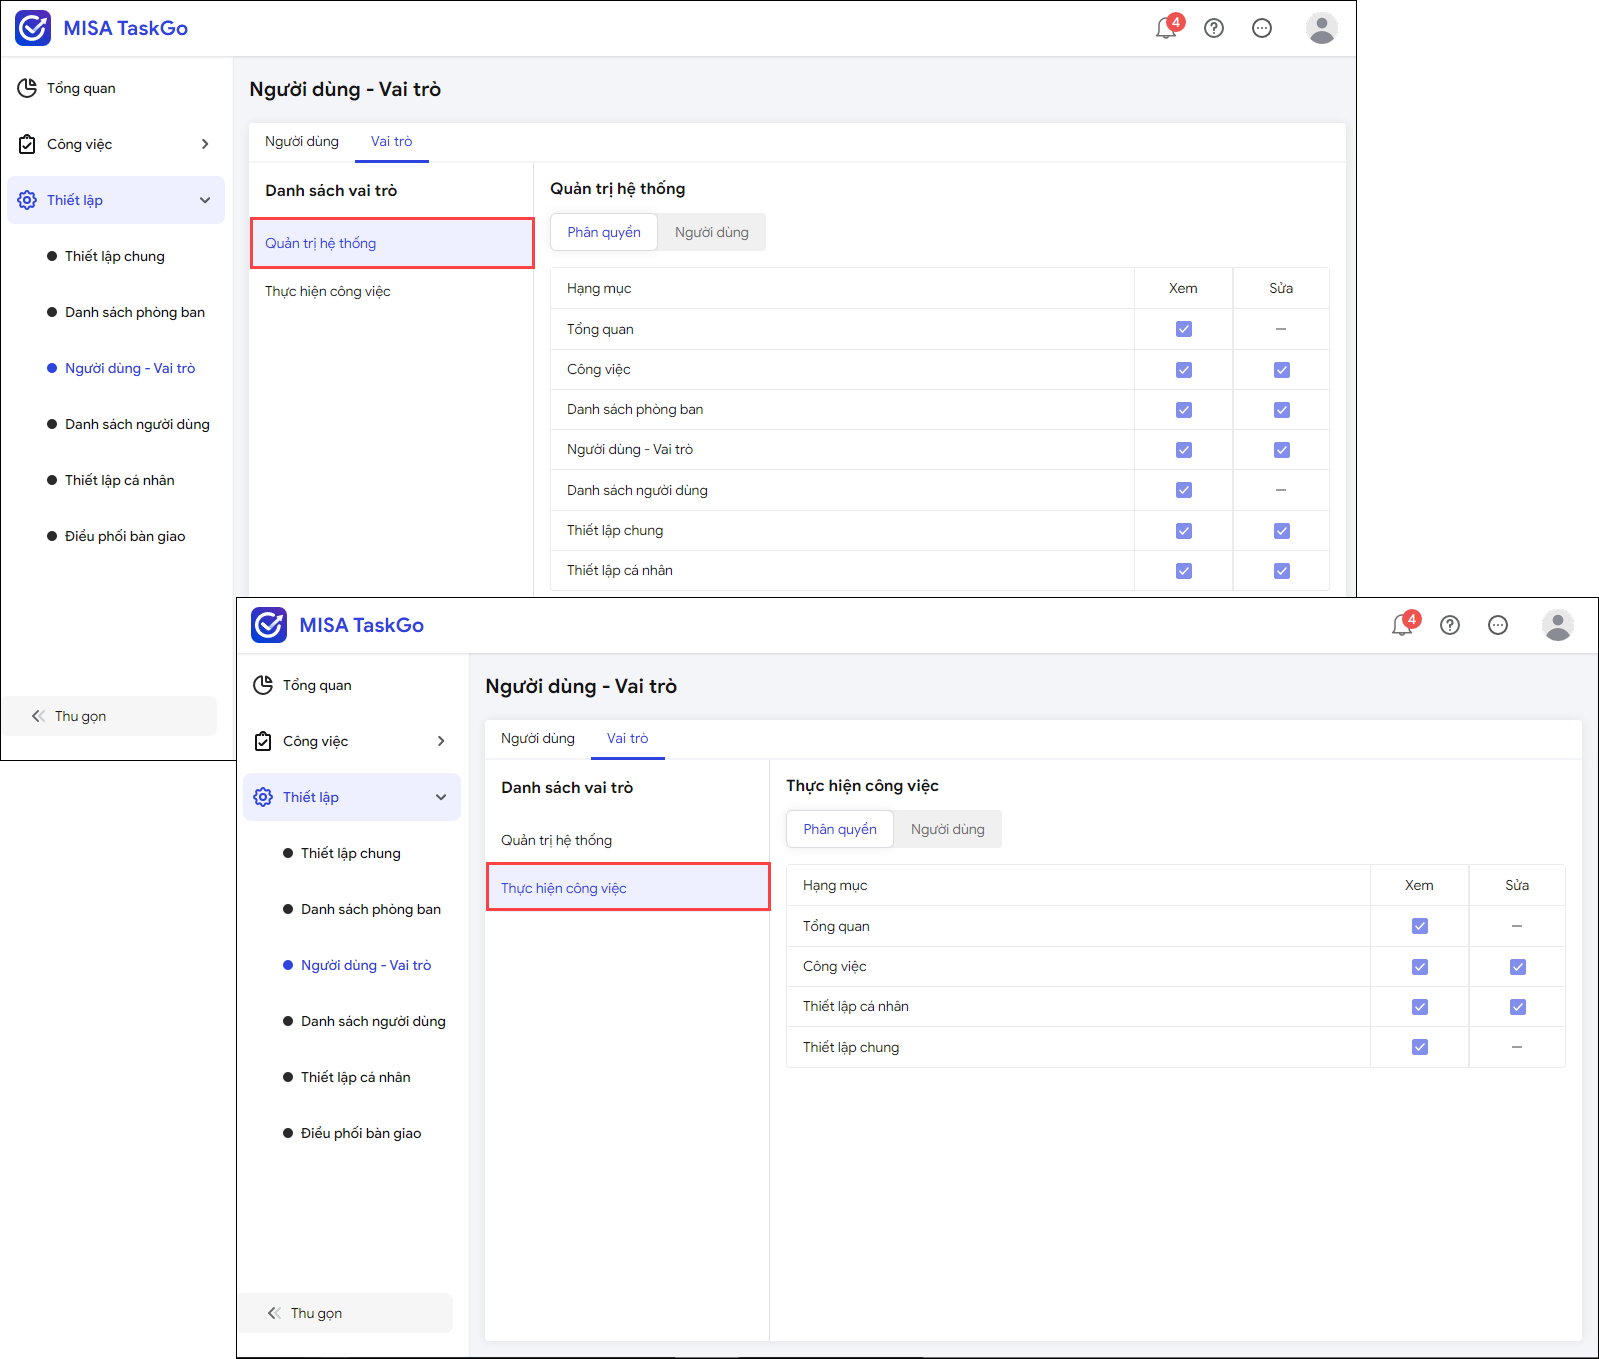Toggle Xem checkbox in Người dùng - Vai trò row

1183,450
